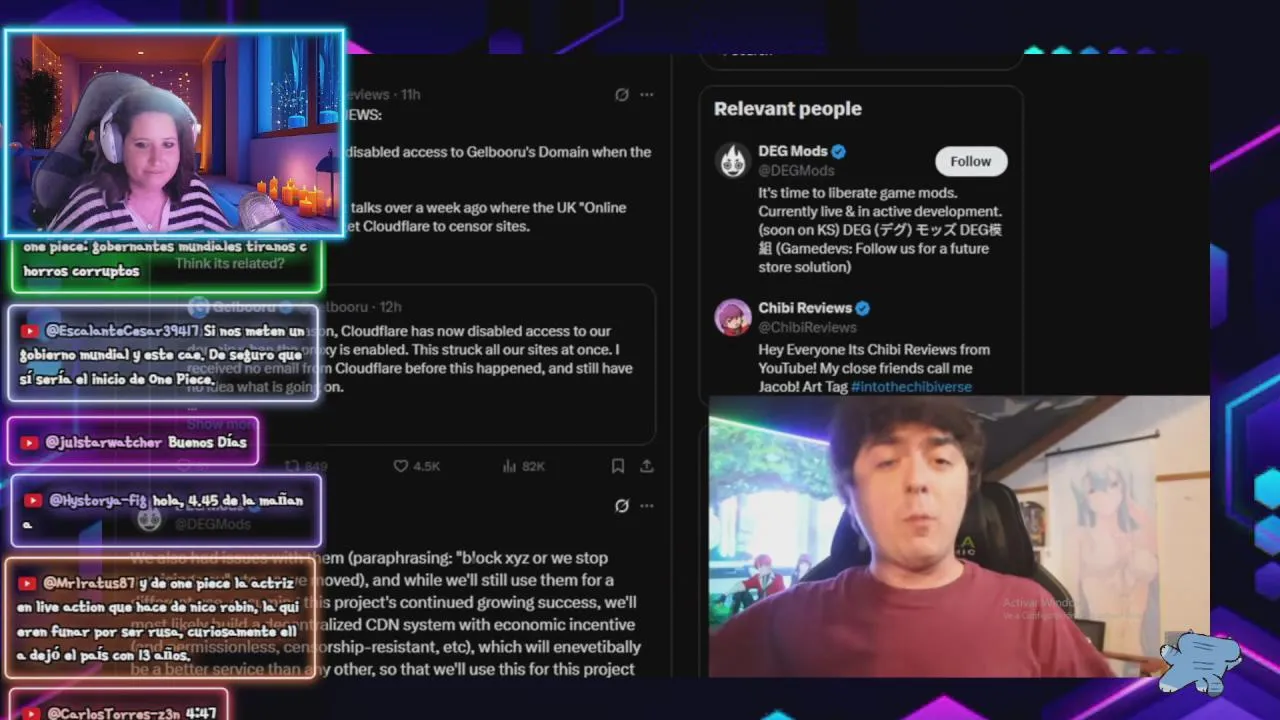Click the Grok icon on the @DEGMods reply

point(622,506)
